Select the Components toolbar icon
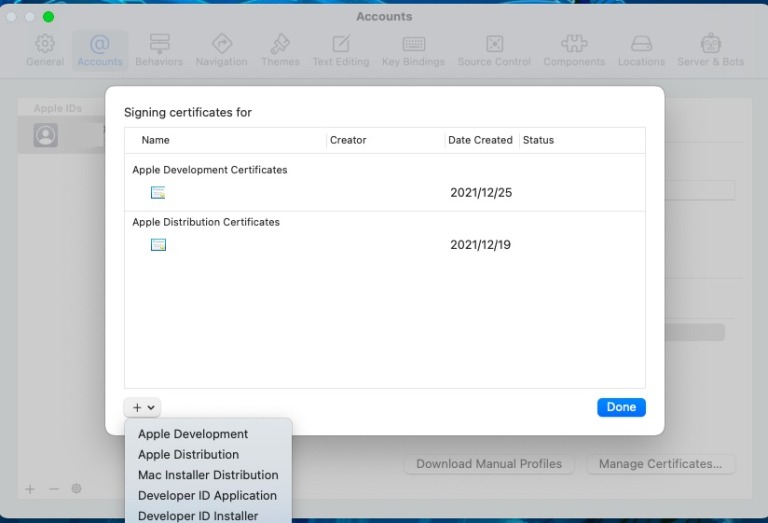Image resolution: width=768 pixels, height=523 pixels. click(x=573, y=50)
